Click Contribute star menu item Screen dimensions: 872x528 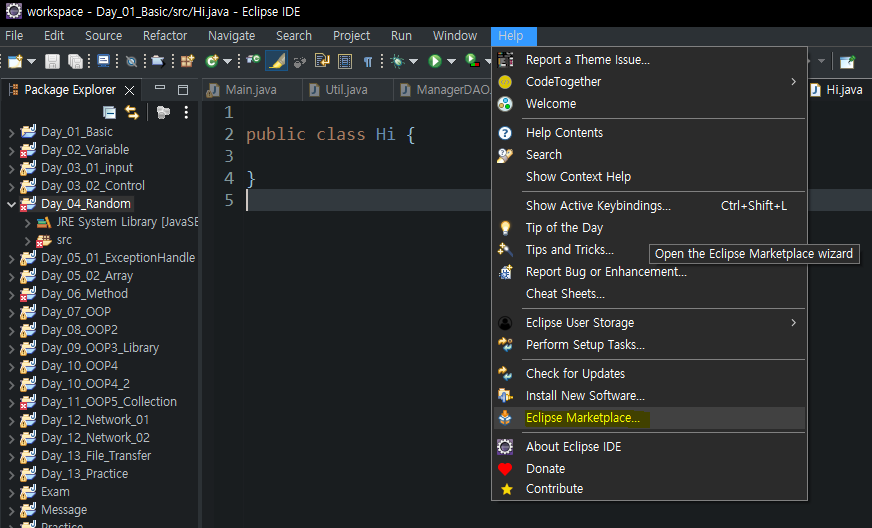[649, 488]
